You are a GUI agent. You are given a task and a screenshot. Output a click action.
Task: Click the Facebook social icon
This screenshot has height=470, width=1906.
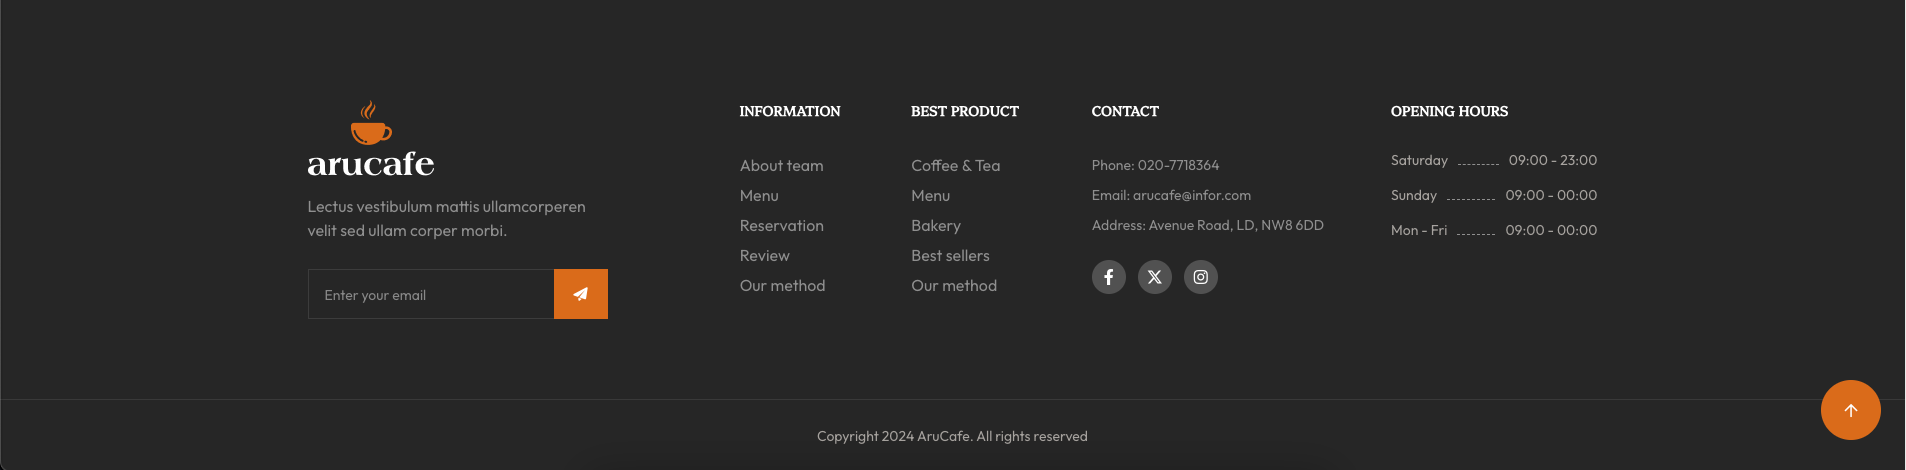pyautogui.click(x=1108, y=277)
